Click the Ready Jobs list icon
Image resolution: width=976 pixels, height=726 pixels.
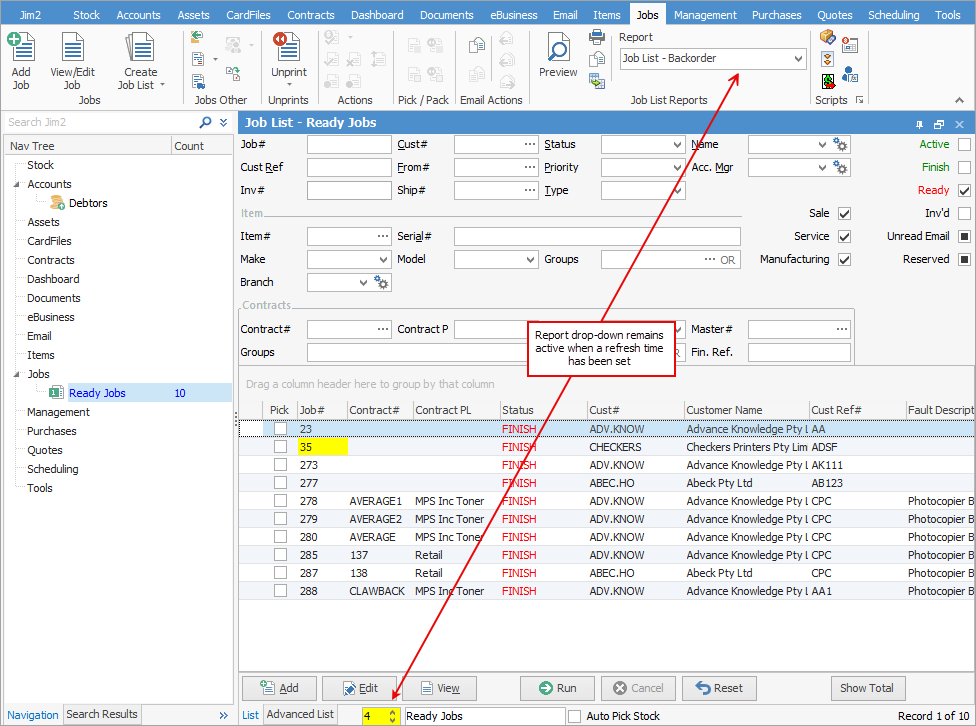coord(56,393)
